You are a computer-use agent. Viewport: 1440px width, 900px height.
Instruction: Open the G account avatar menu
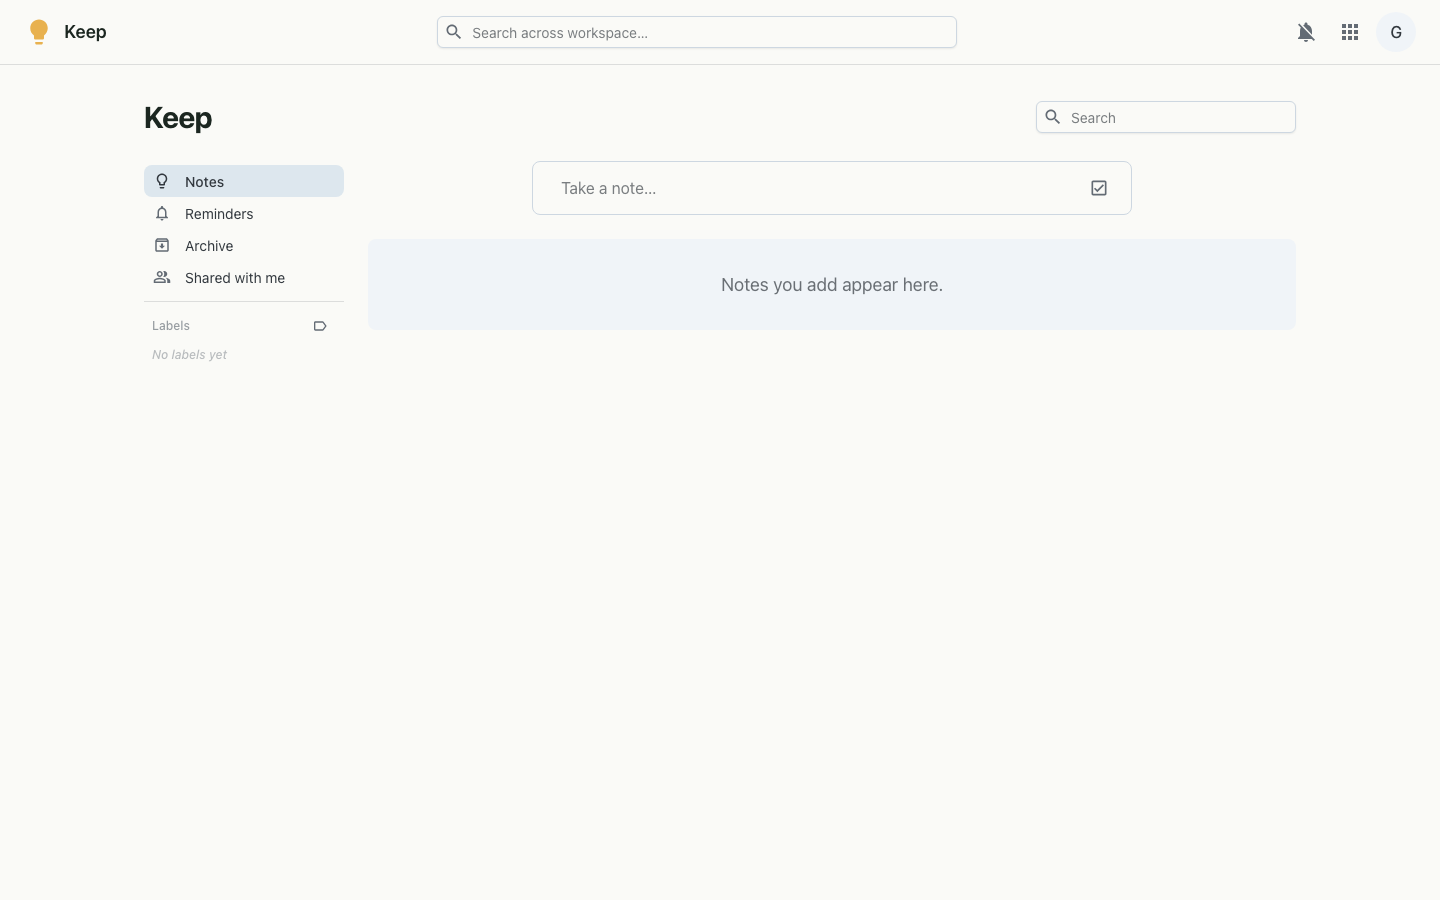point(1396,32)
